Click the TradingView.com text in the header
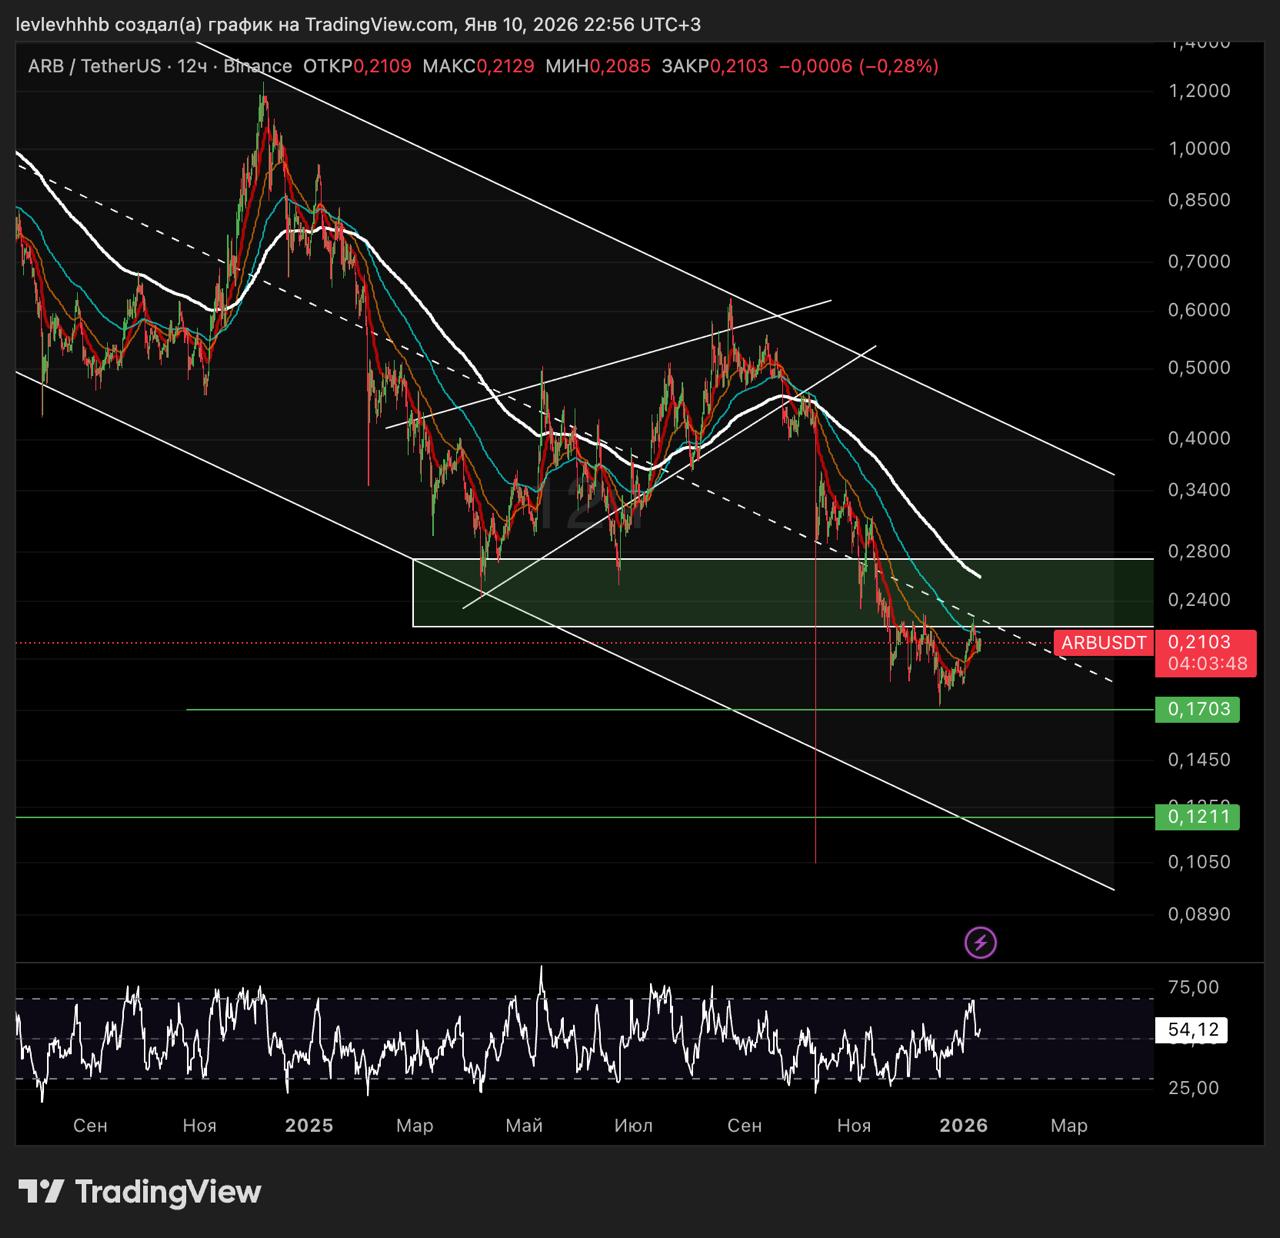 (376, 24)
